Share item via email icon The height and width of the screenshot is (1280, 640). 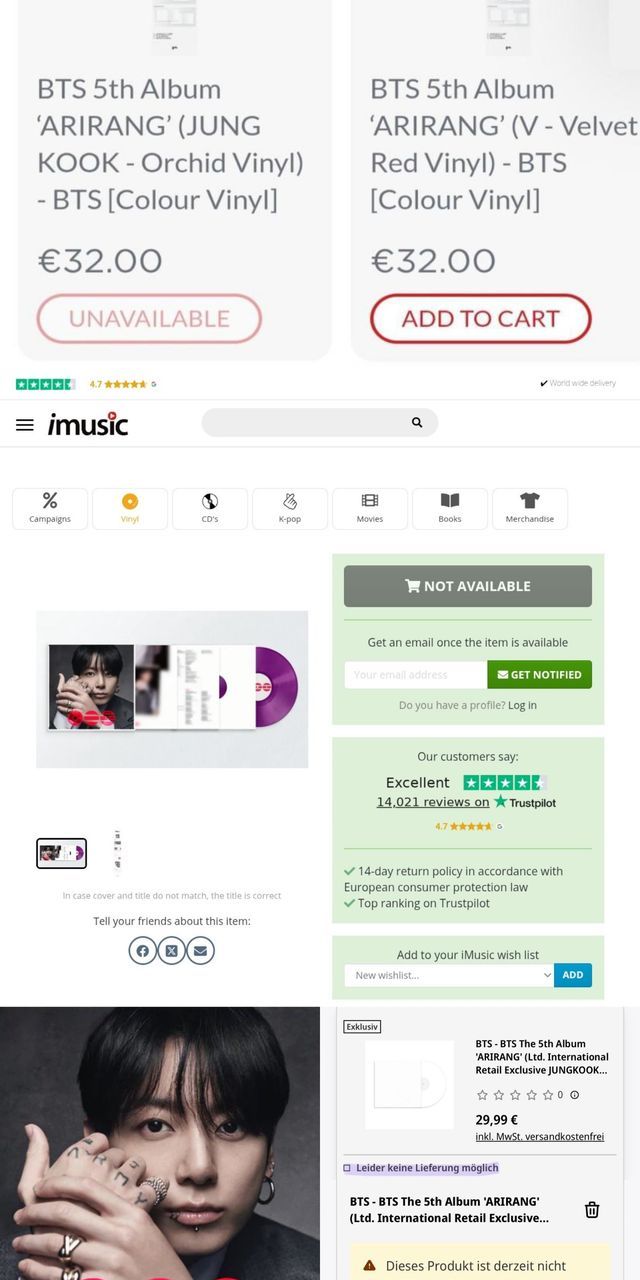(x=201, y=950)
